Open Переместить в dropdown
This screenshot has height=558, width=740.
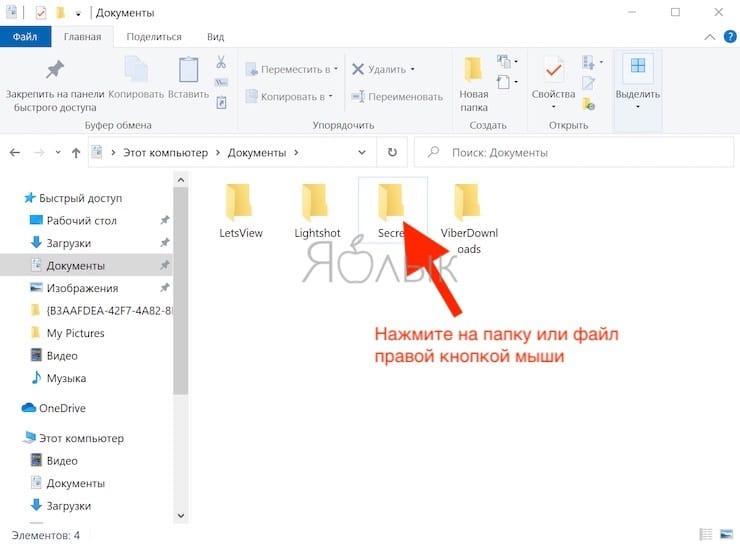[x=336, y=69]
